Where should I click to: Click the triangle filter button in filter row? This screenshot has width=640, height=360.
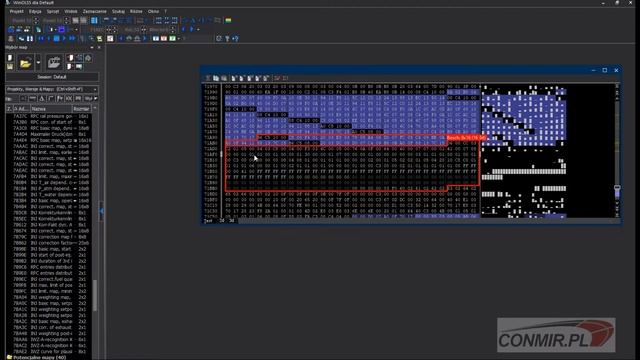pos(42,98)
